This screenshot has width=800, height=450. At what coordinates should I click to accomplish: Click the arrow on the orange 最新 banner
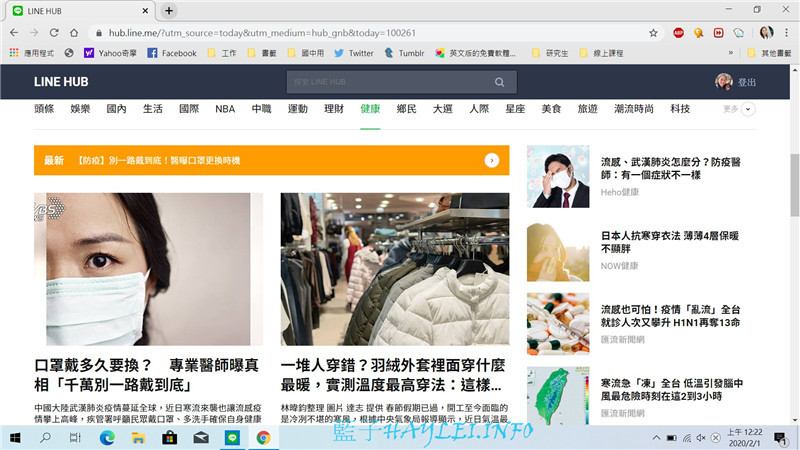point(492,160)
